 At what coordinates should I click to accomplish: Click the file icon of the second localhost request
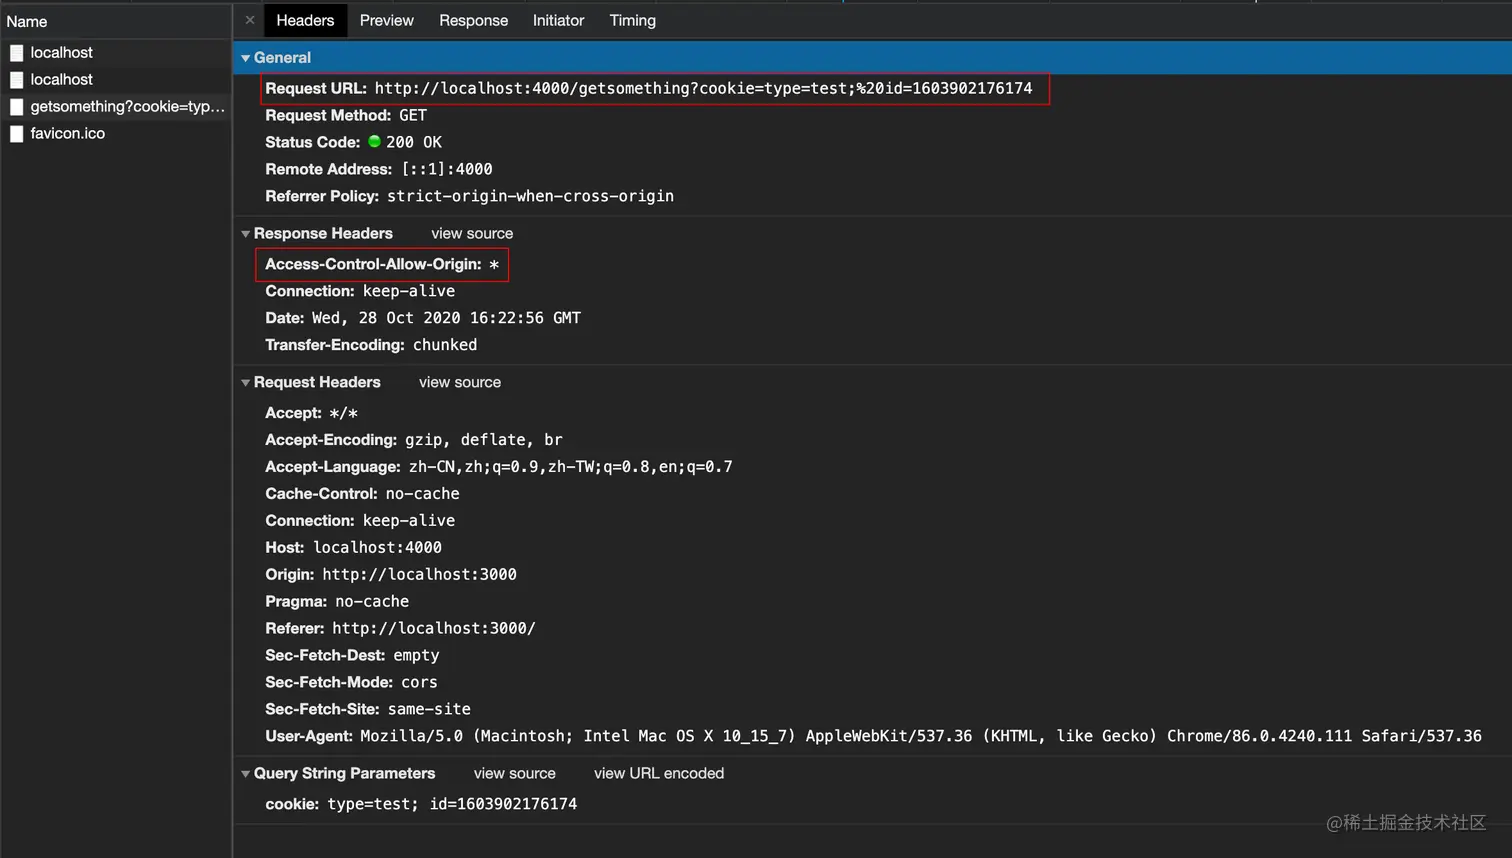pyautogui.click(x=17, y=80)
